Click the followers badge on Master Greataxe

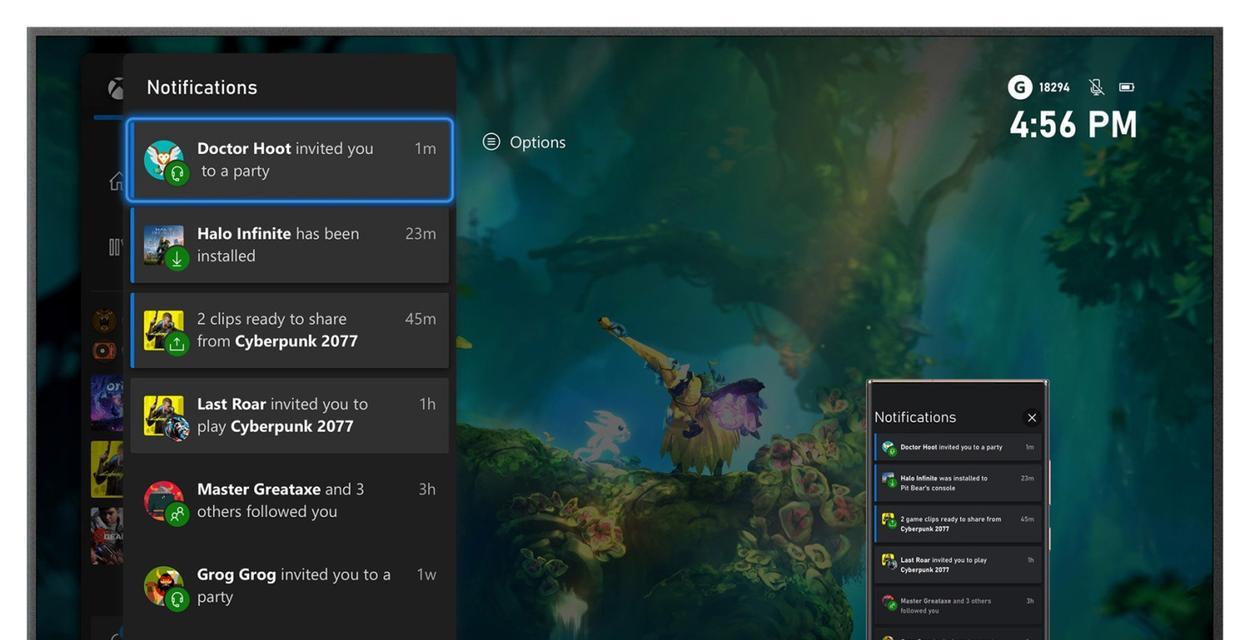[177, 515]
